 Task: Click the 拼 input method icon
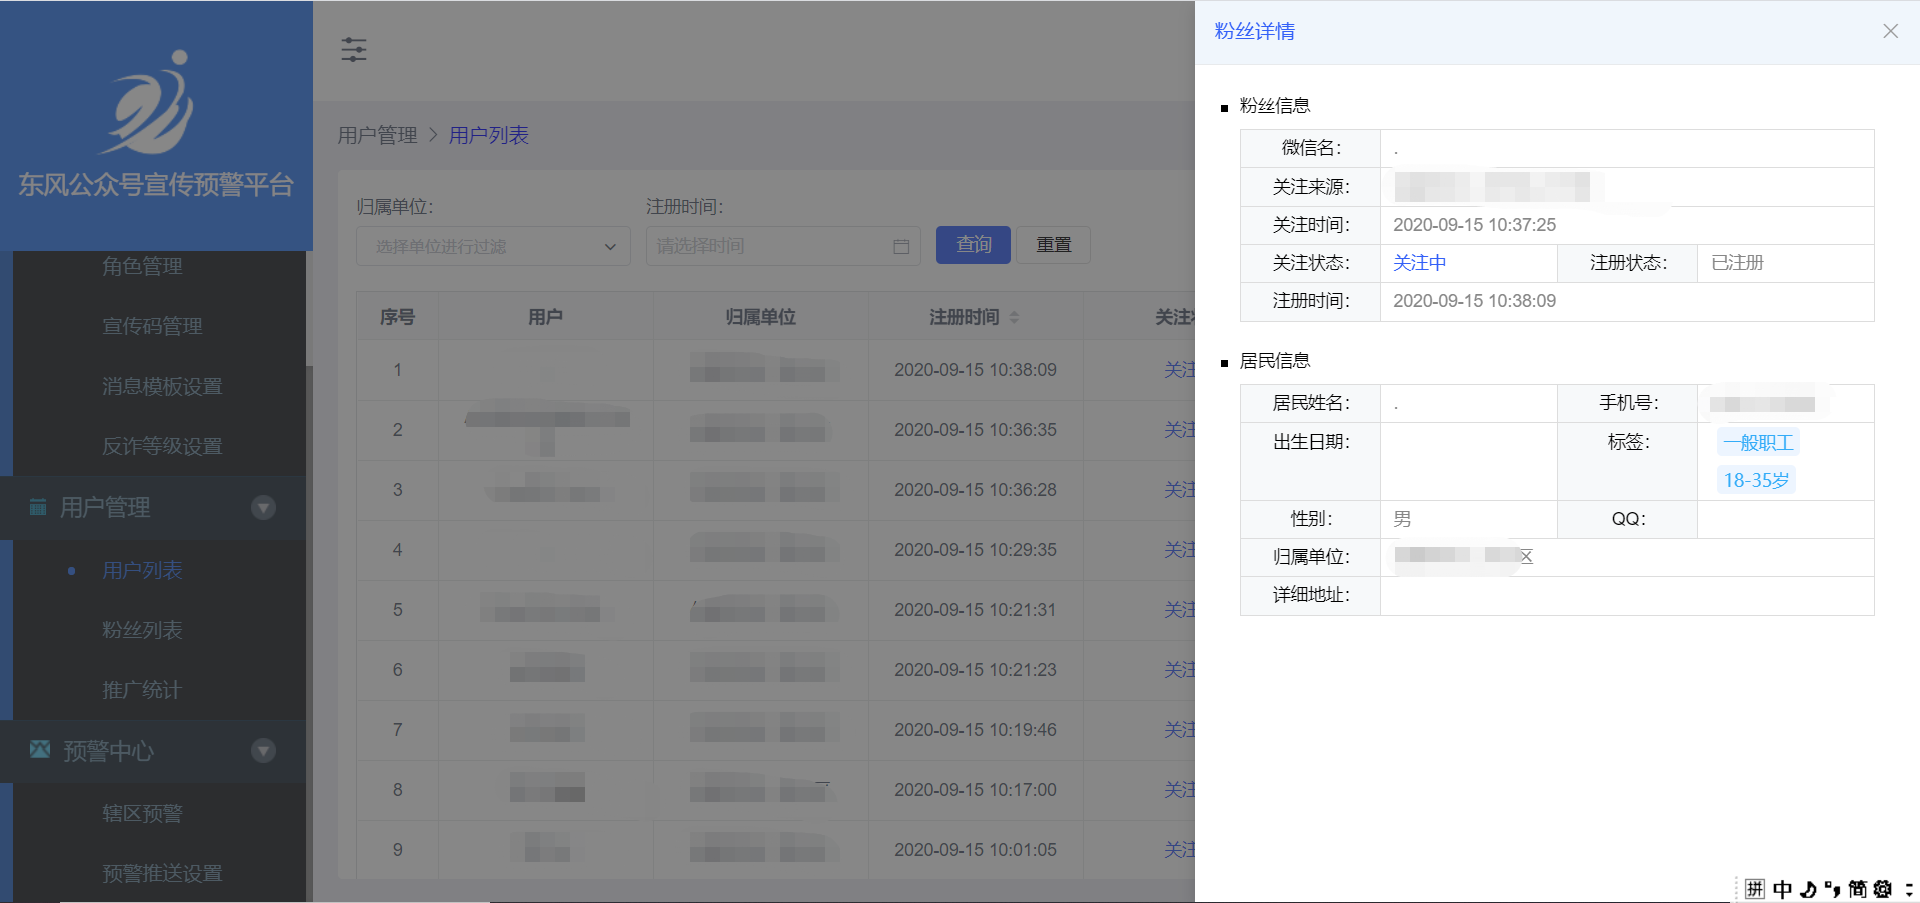1755,889
